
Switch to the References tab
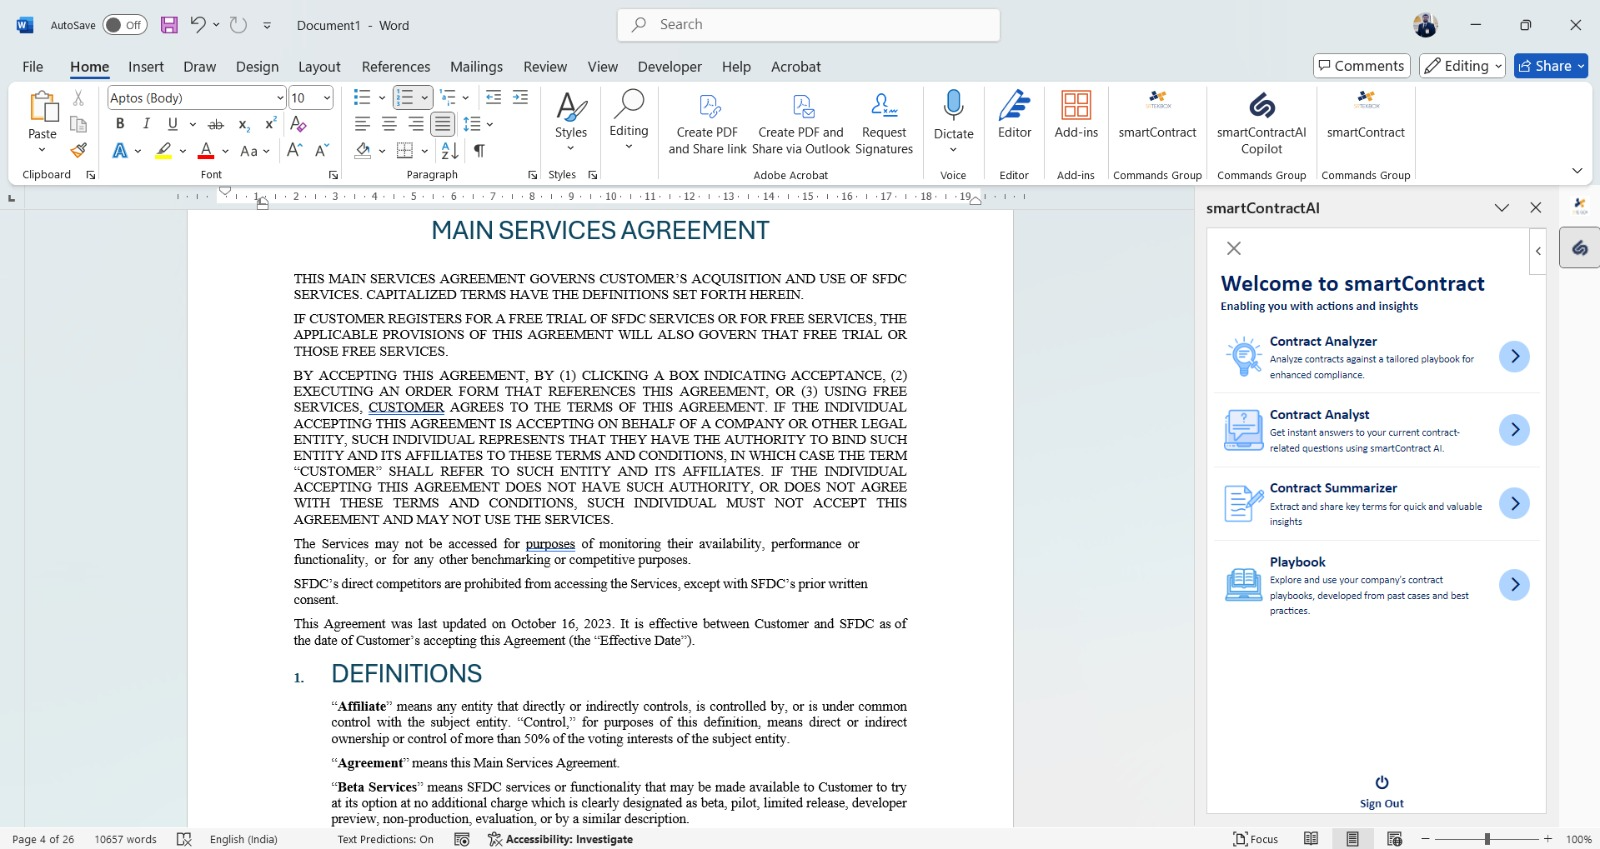396,67
